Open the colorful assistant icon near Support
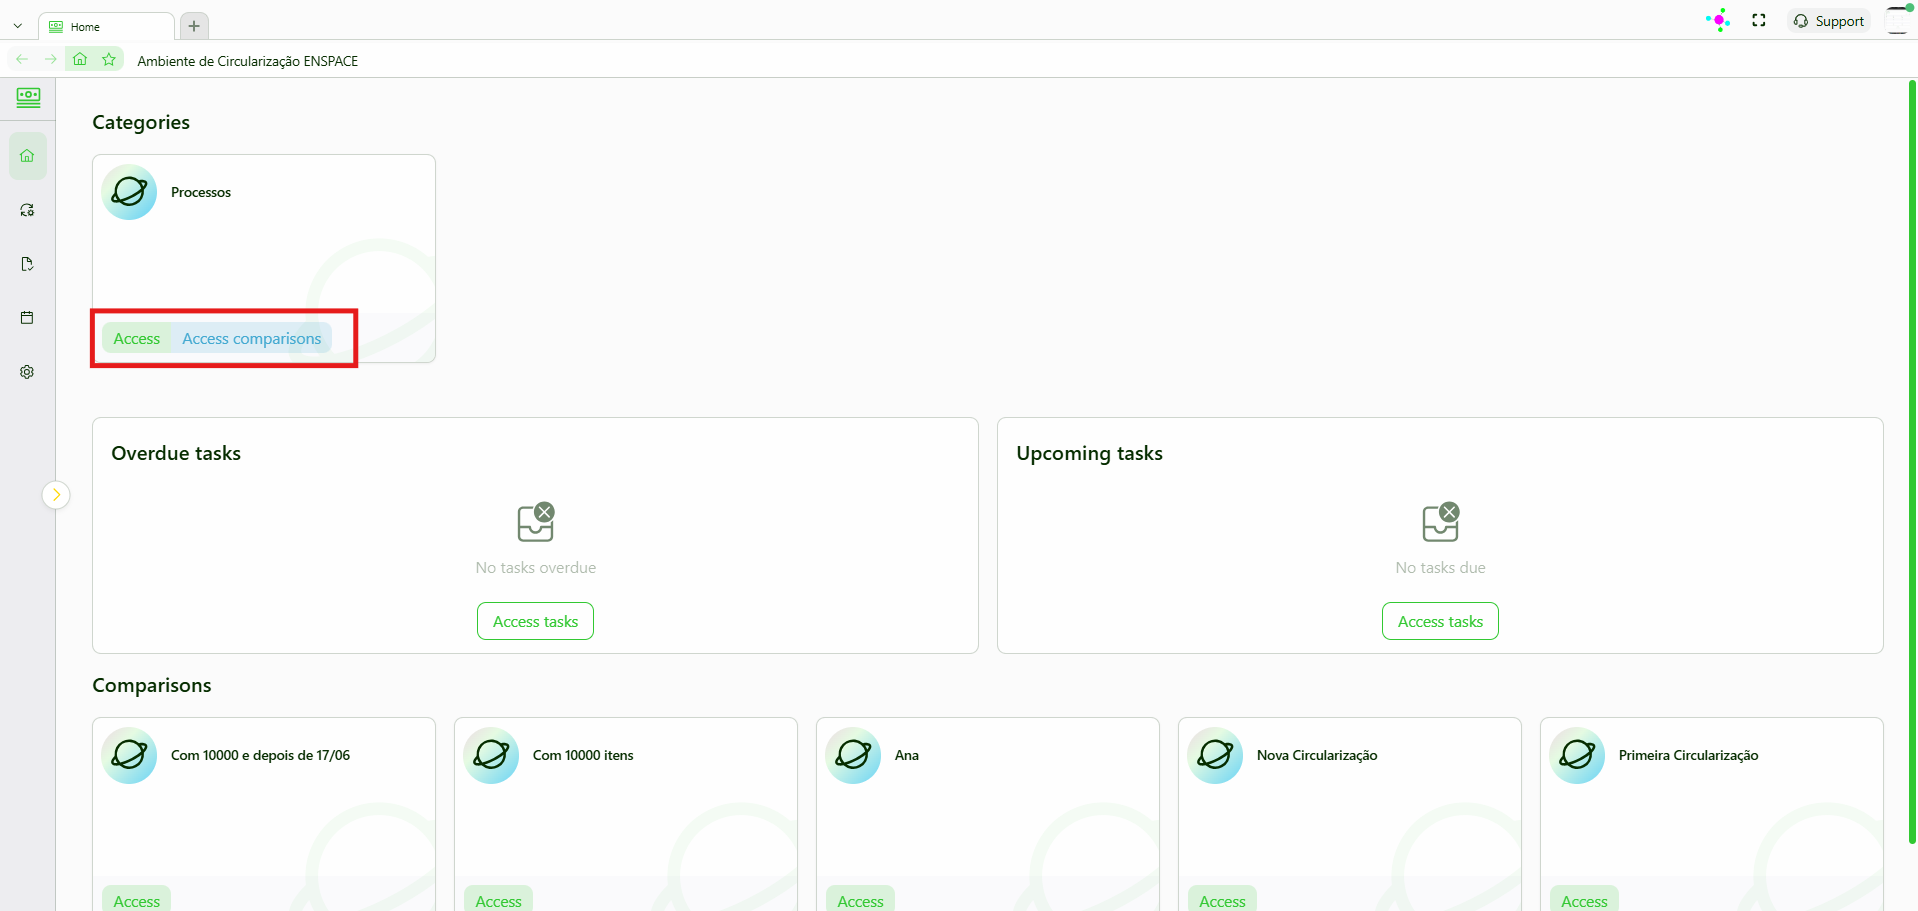This screenshot has width=1918, height=911. (1718, 20)
